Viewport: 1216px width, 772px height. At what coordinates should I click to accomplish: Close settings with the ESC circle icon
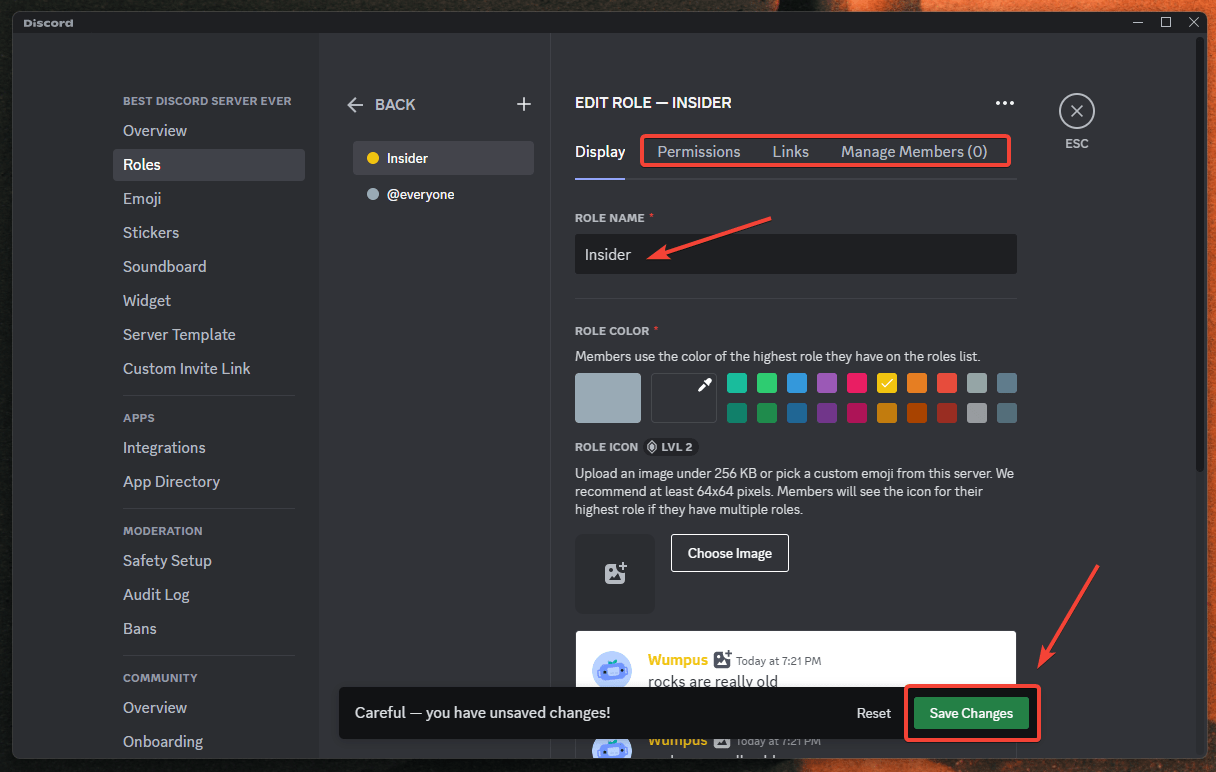1076,111
